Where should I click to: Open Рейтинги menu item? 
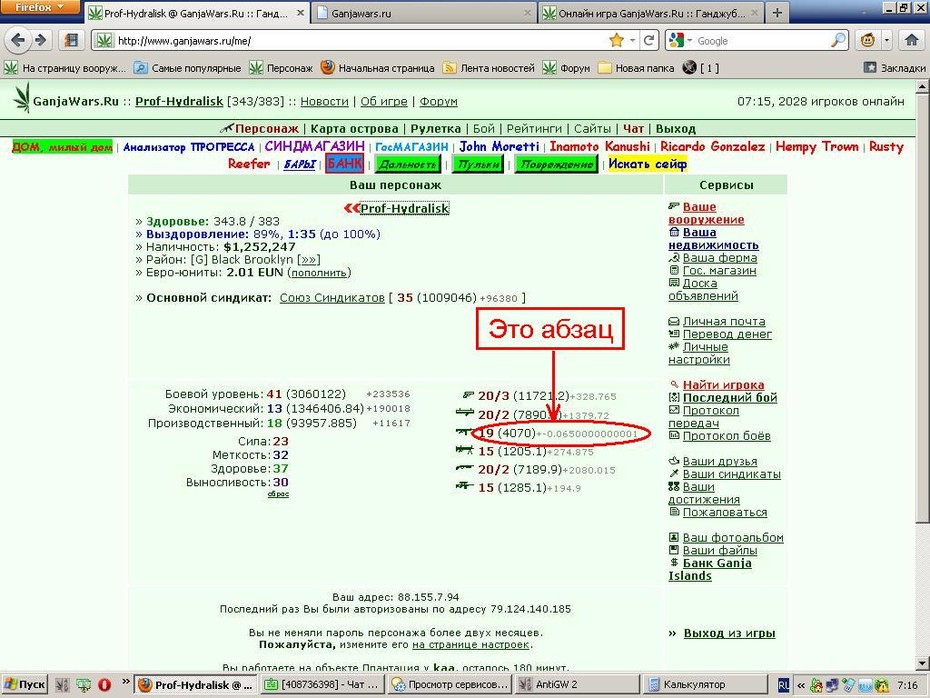point(534,129)
